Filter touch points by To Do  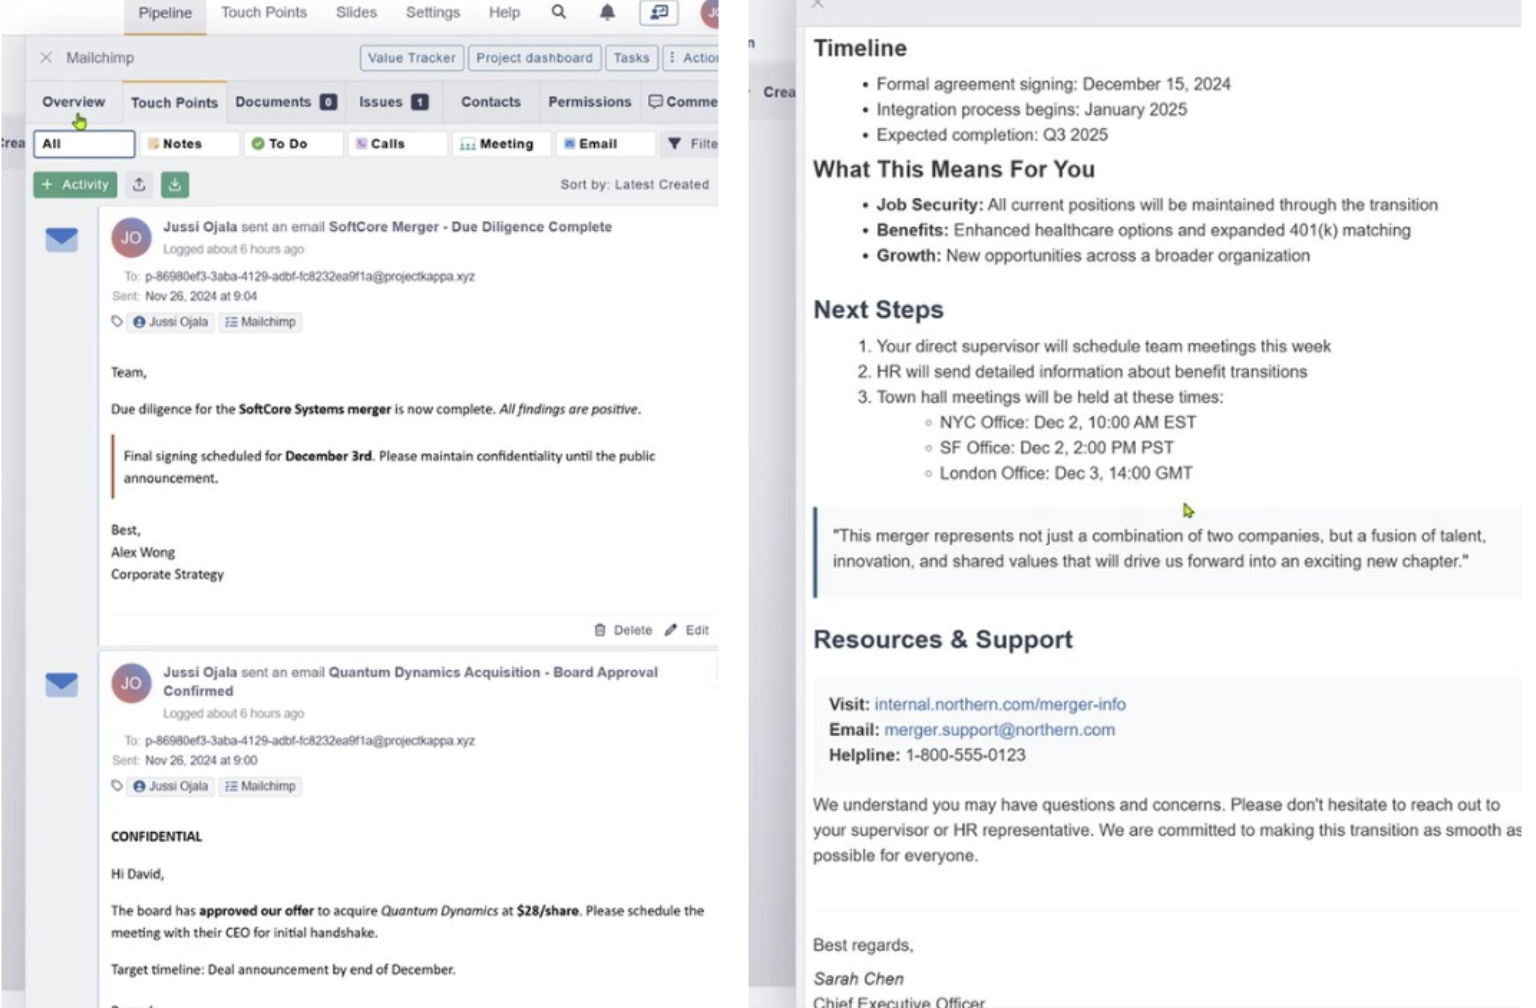pyautogui.click(x=294, y=144)
